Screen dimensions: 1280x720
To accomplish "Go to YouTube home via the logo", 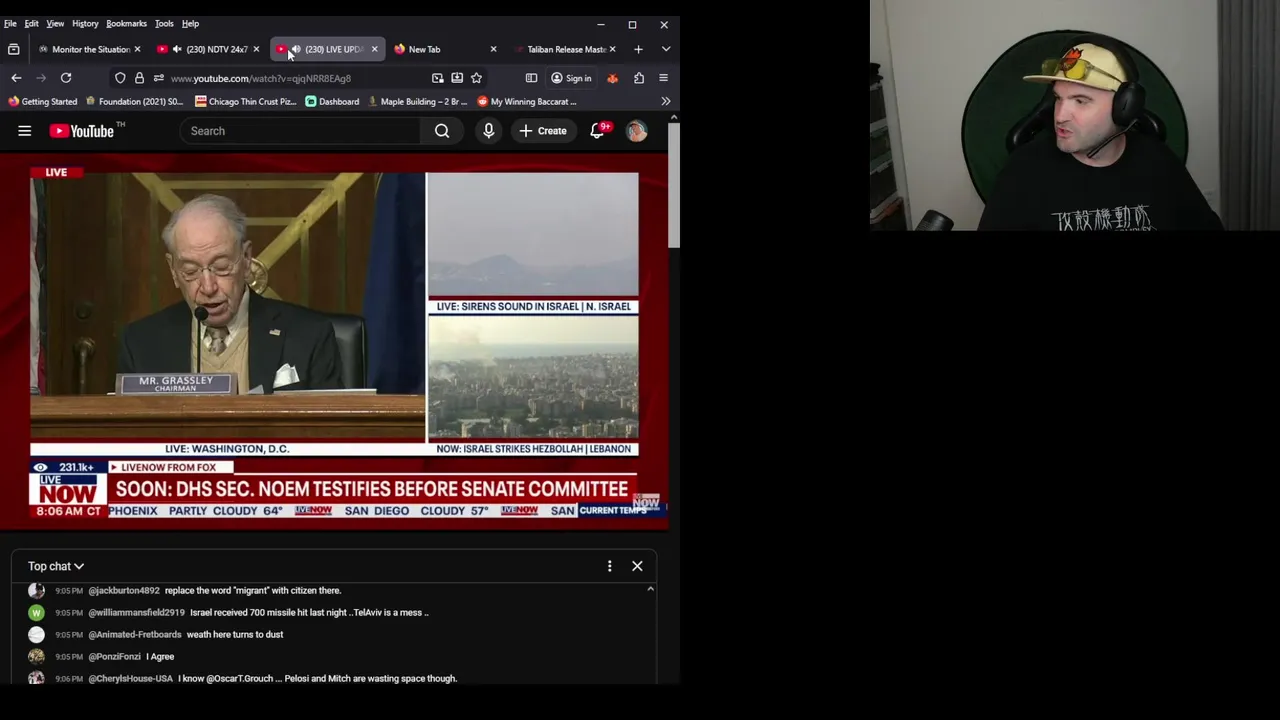I will coord(82,131).
